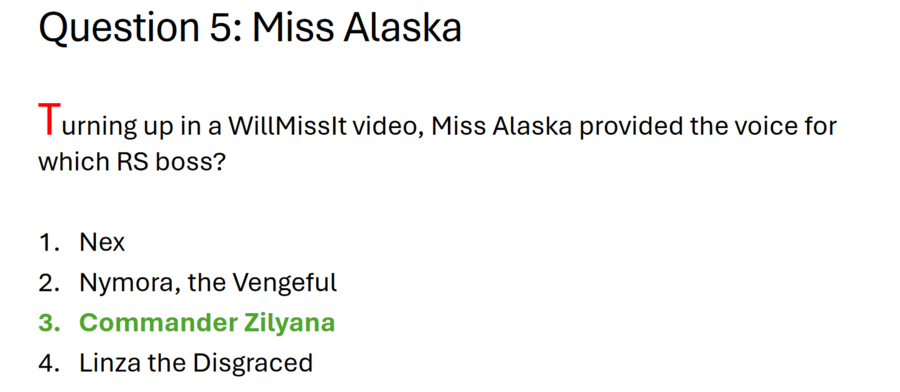Click the list number 4.
The height and width of the screenshot is (392, 900).
coord(48,363)
